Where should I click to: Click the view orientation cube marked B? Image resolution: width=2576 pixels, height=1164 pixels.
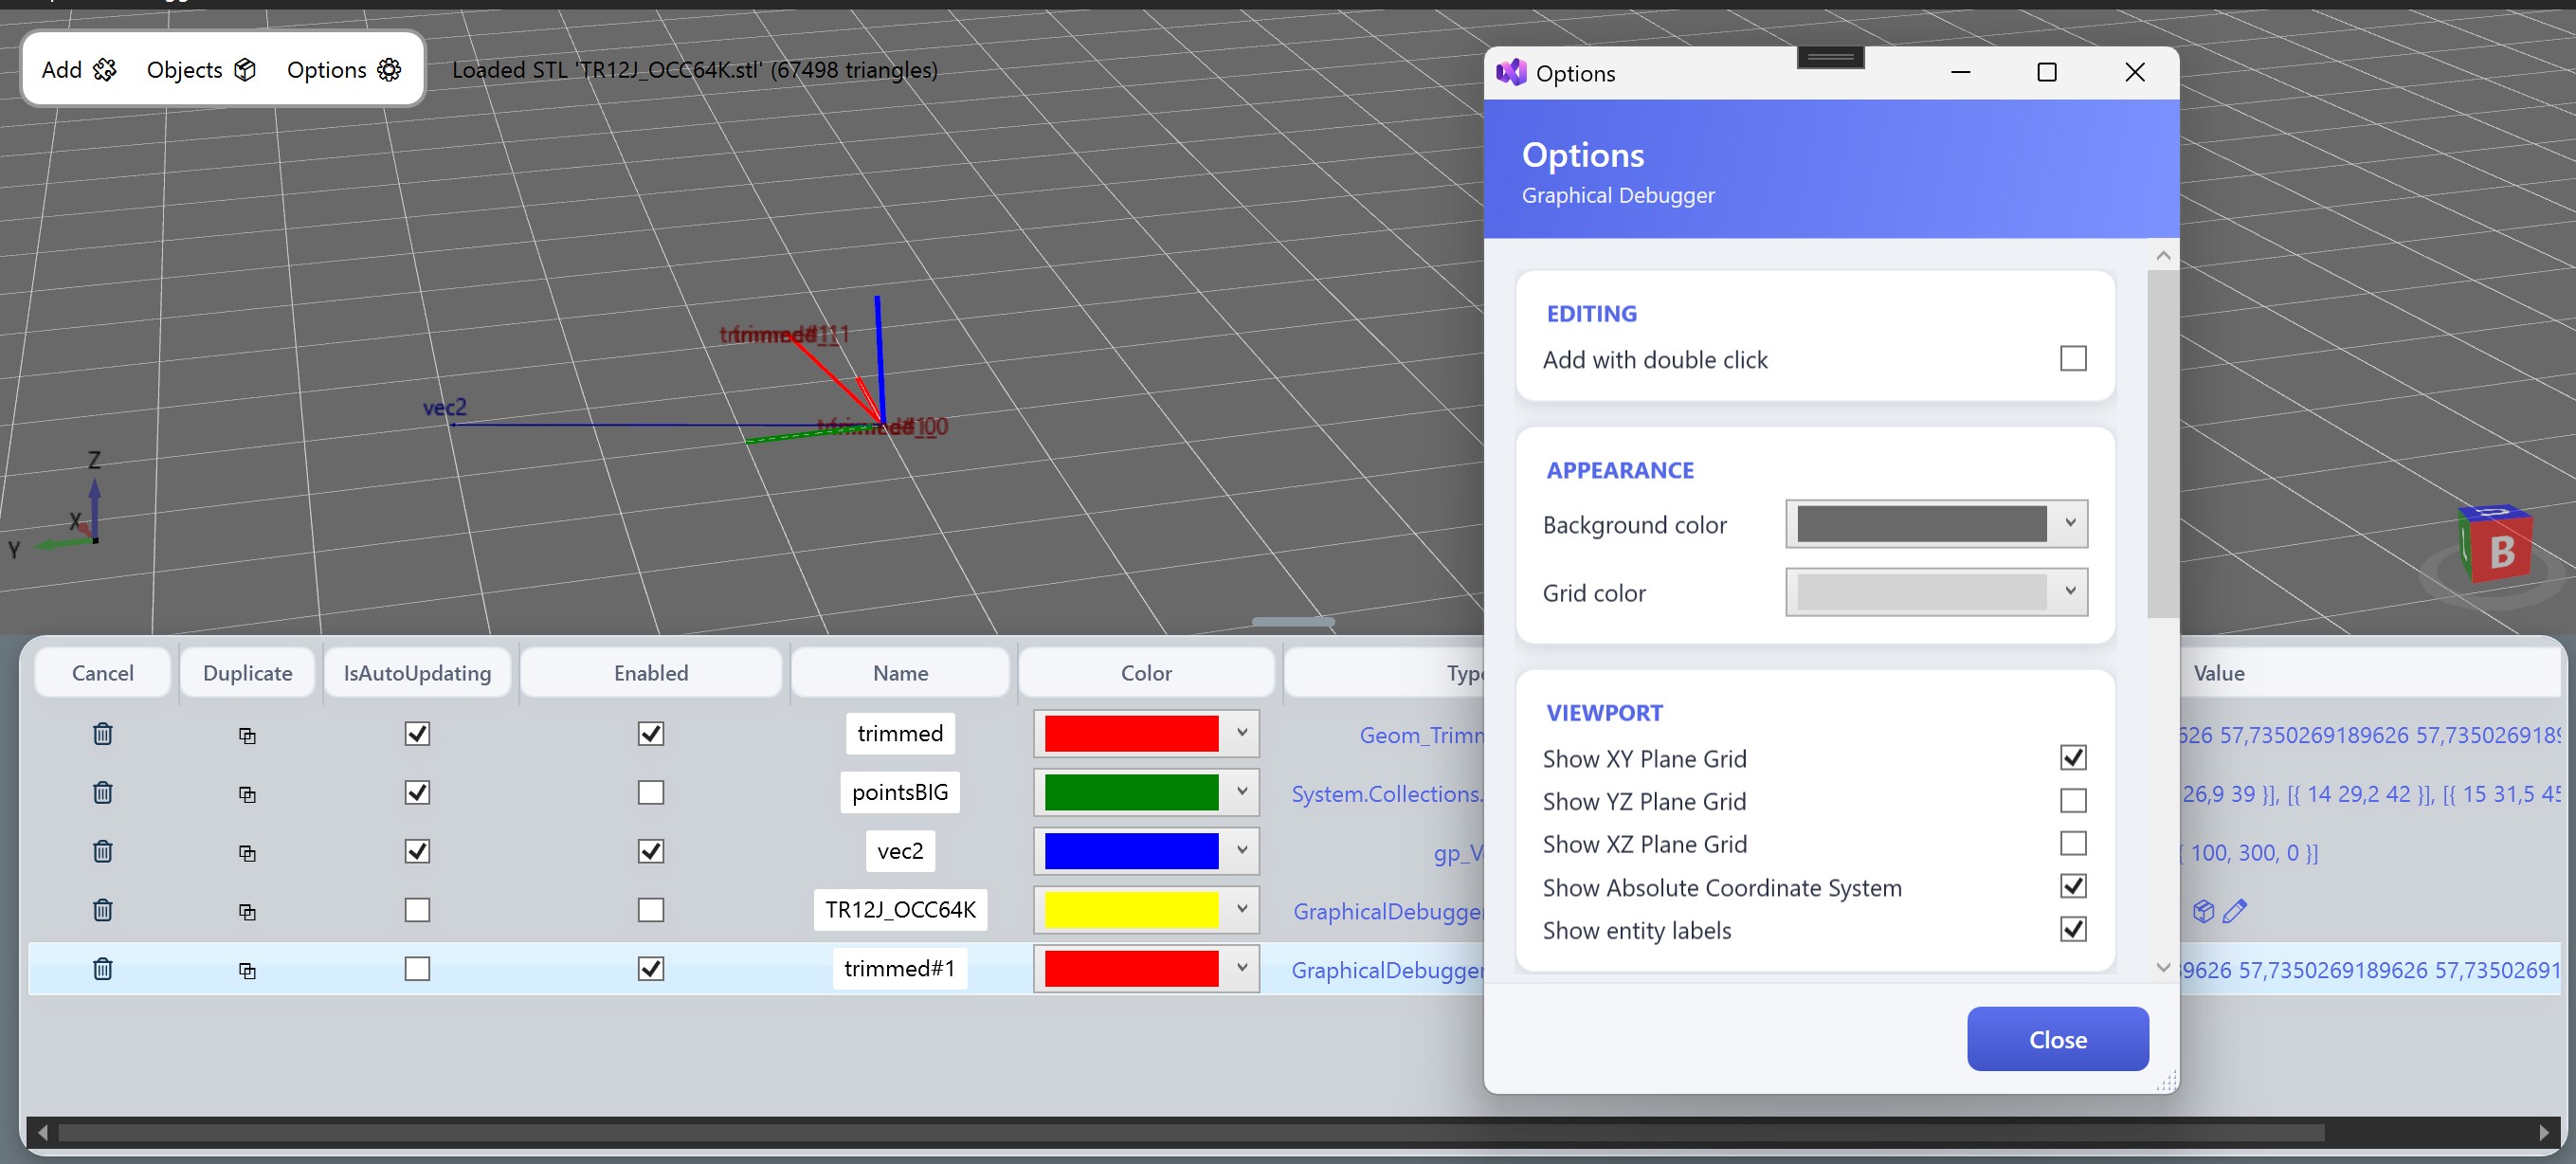(x=2495, y=545)
